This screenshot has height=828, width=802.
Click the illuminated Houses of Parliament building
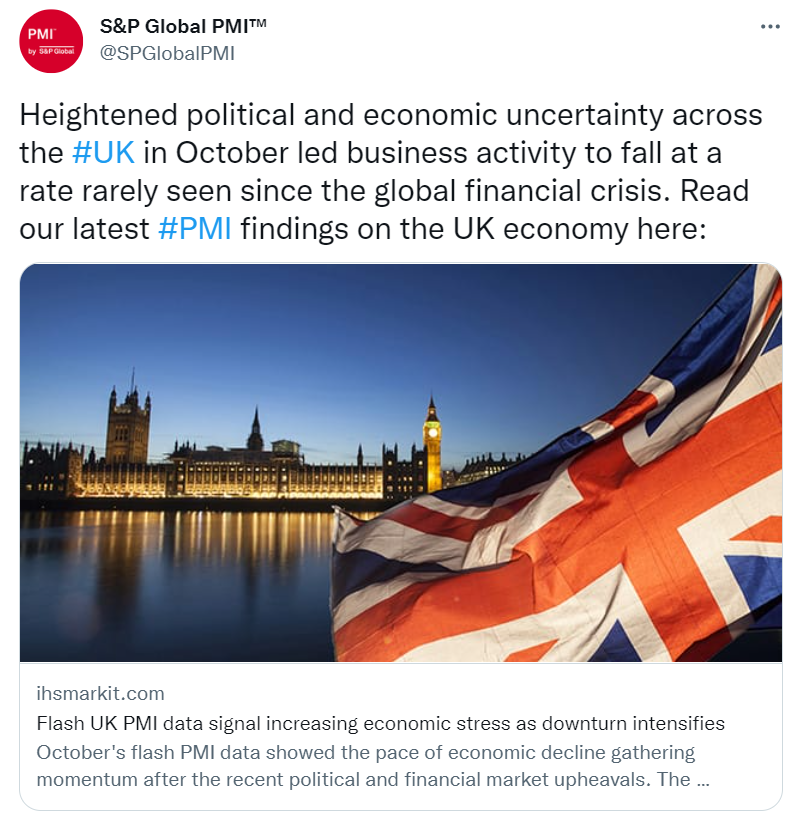tap(260, 468)
